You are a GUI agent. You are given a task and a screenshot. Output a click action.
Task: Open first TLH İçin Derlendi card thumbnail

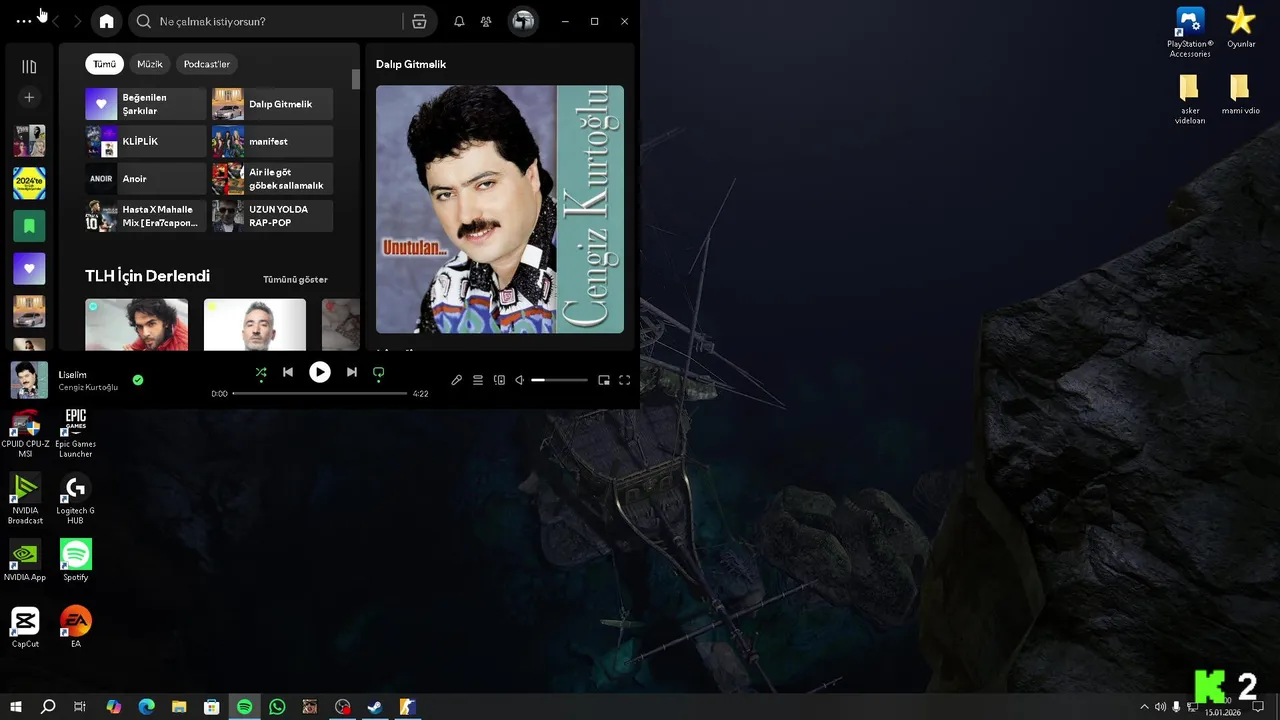coord(136,324)
